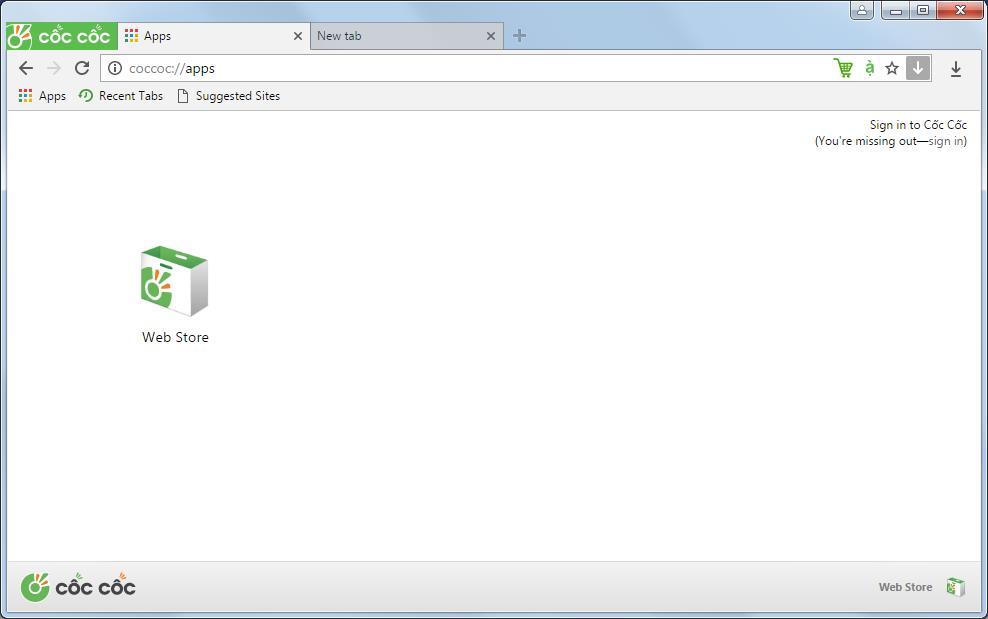Select the Apps tab
988x619 pixels.
(x=200, y=35)
